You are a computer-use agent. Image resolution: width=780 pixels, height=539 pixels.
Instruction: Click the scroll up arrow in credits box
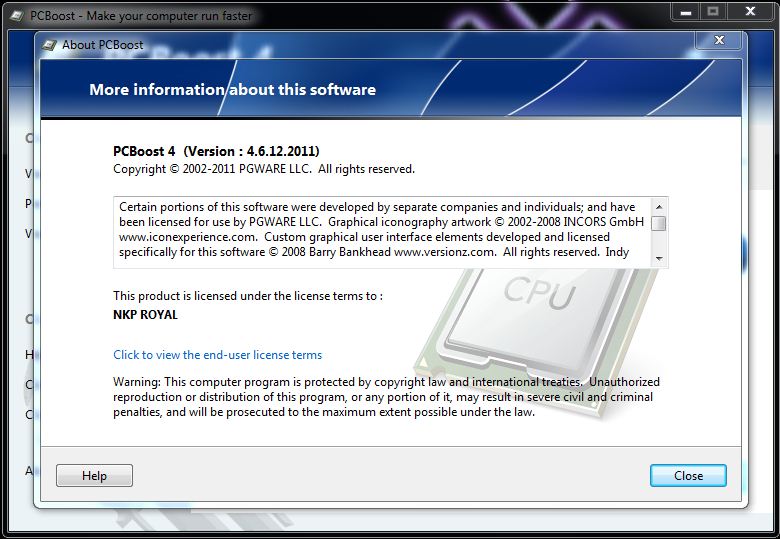pyautogui.click(x=659, y=207)
